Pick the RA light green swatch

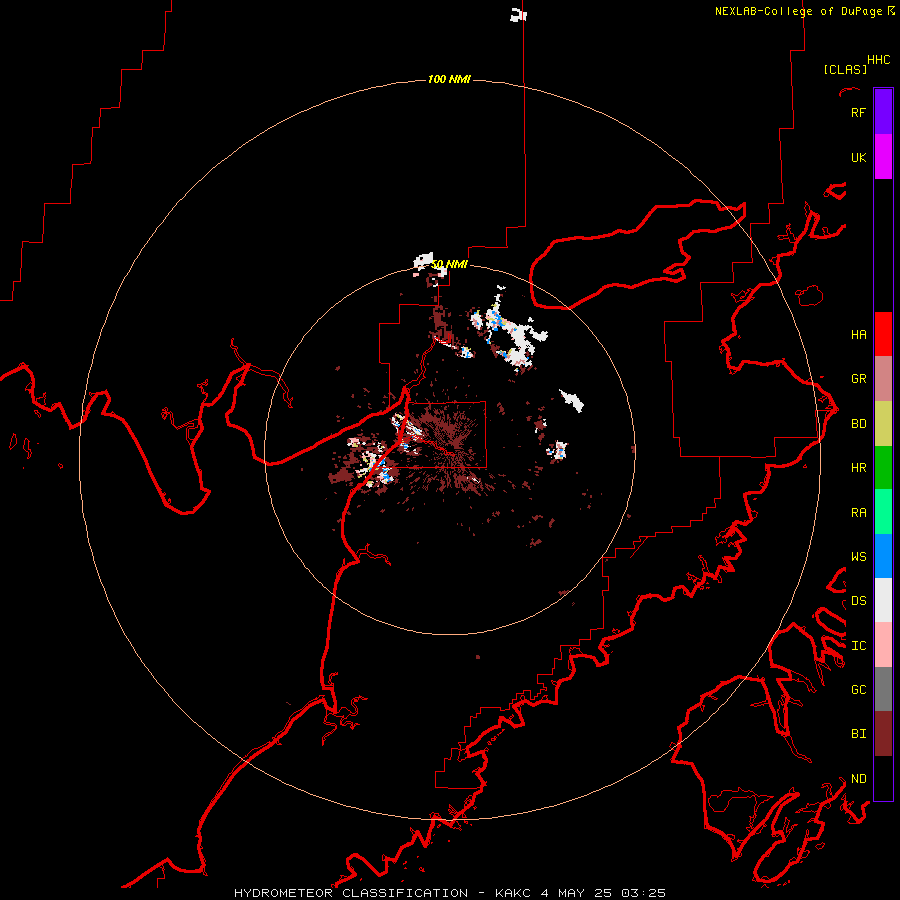click(x=883, y=512)
